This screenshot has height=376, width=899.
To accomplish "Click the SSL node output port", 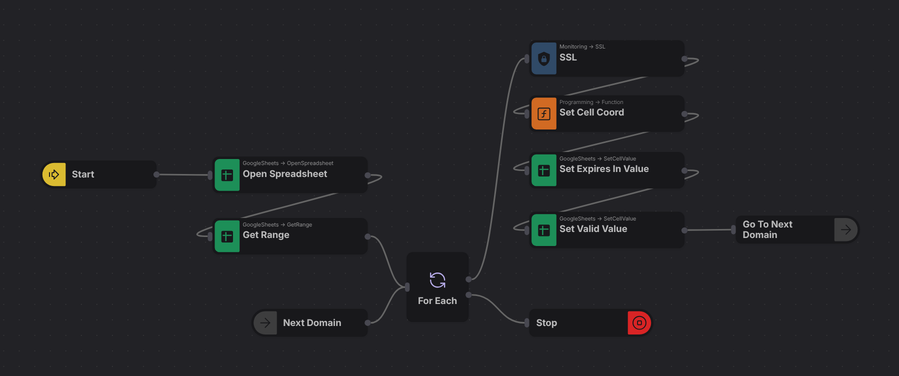I will 684,58.
